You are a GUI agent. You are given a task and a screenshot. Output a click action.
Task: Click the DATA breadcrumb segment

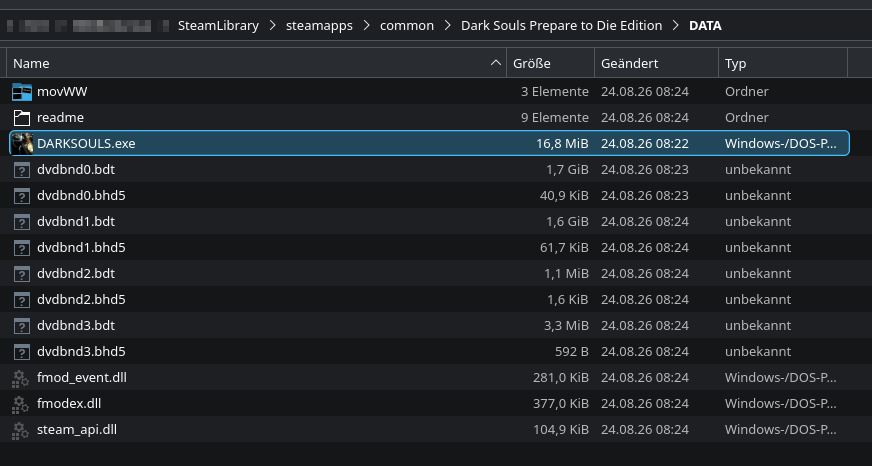(705, 26)
